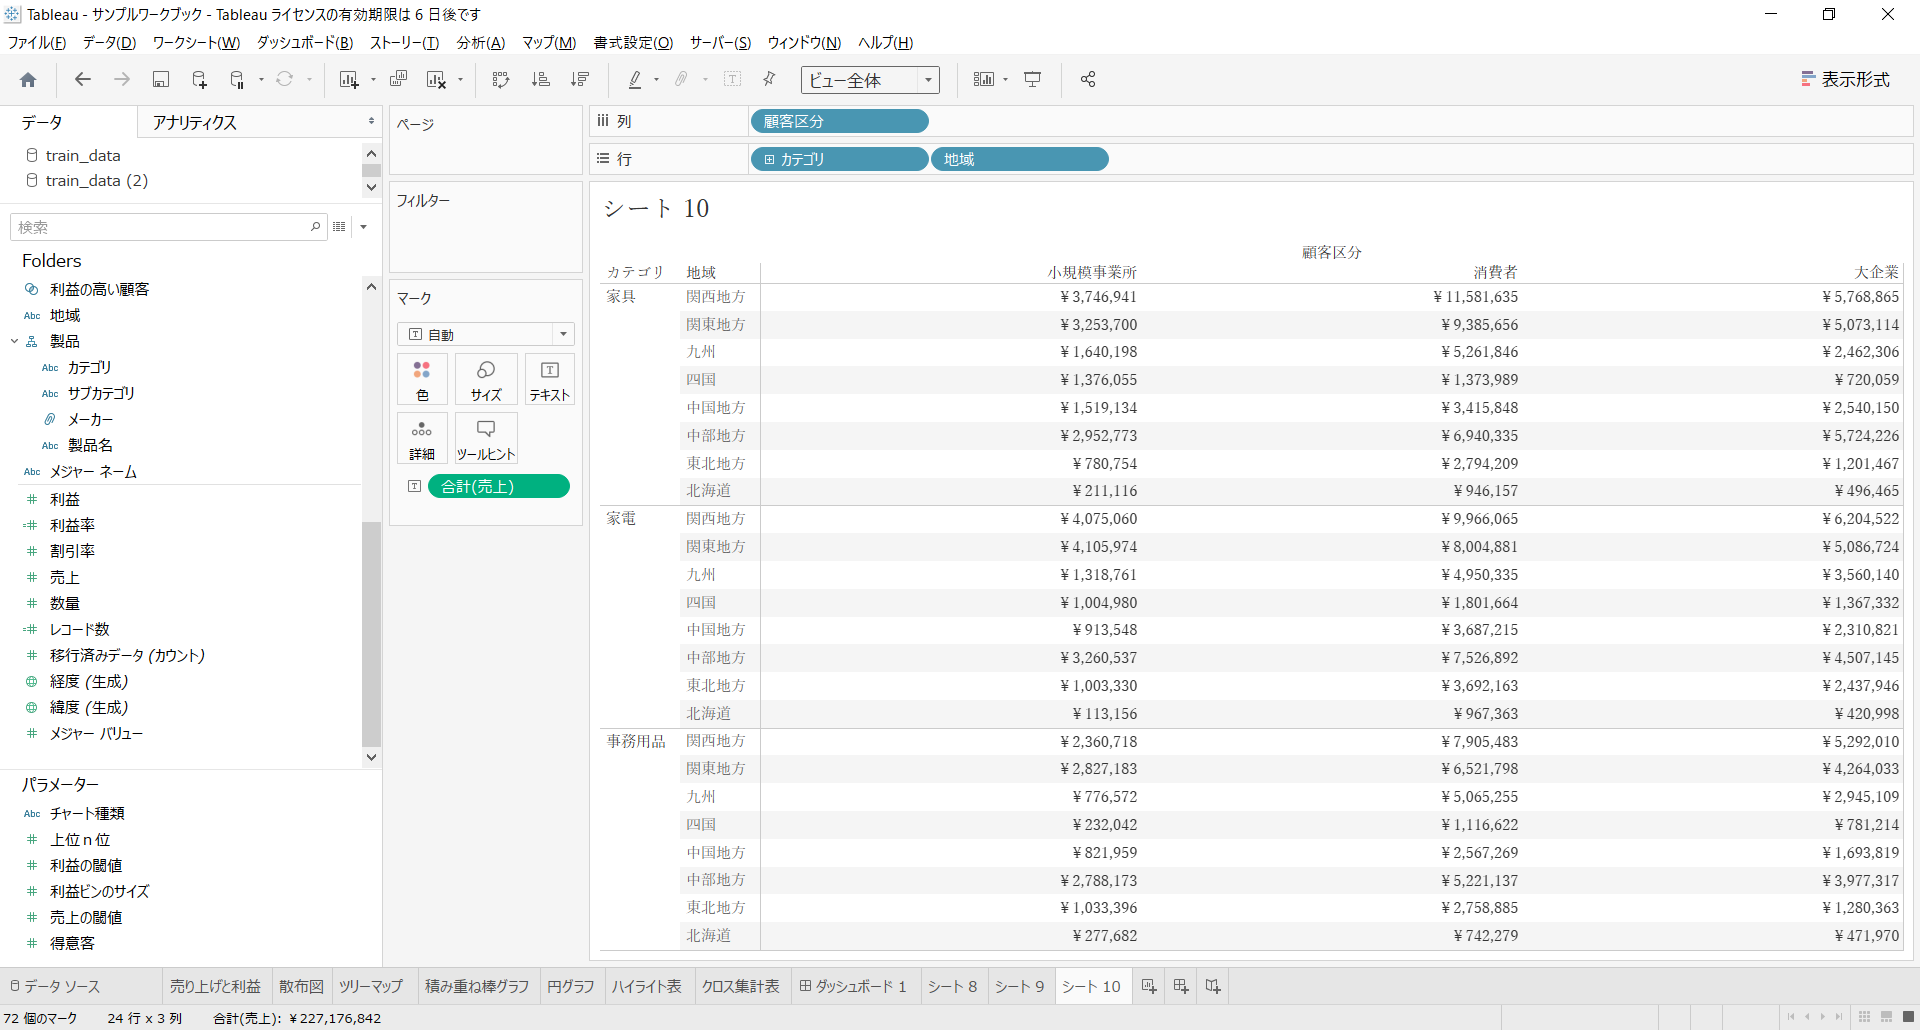Viewport: 1920px width, 1030px height.
Task: Open dropdown arrow beside clear sheet icon
Action: pos(460,80)
